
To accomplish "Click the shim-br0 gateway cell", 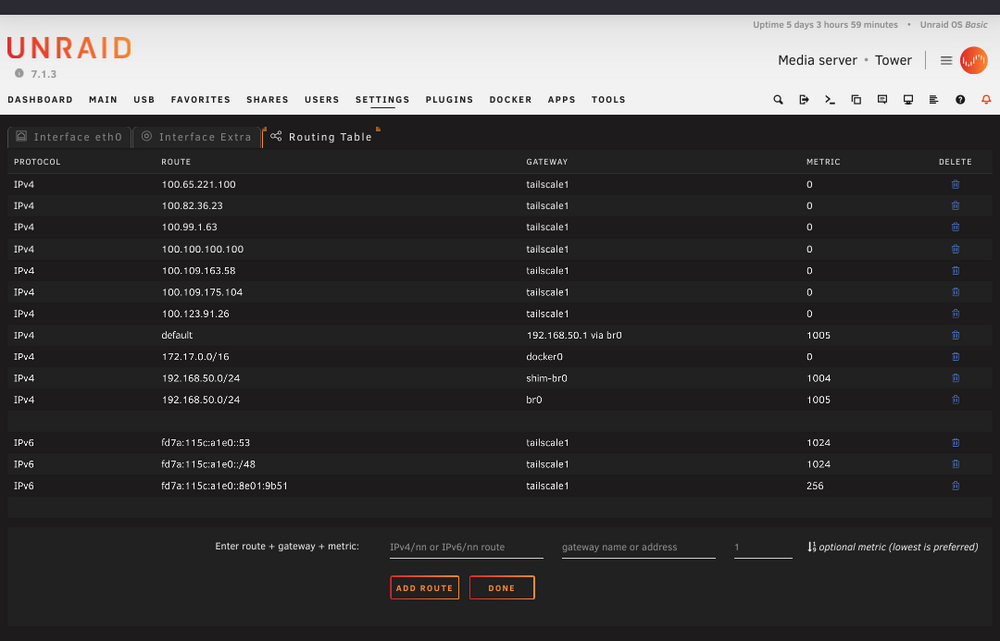I will point(547,378).
